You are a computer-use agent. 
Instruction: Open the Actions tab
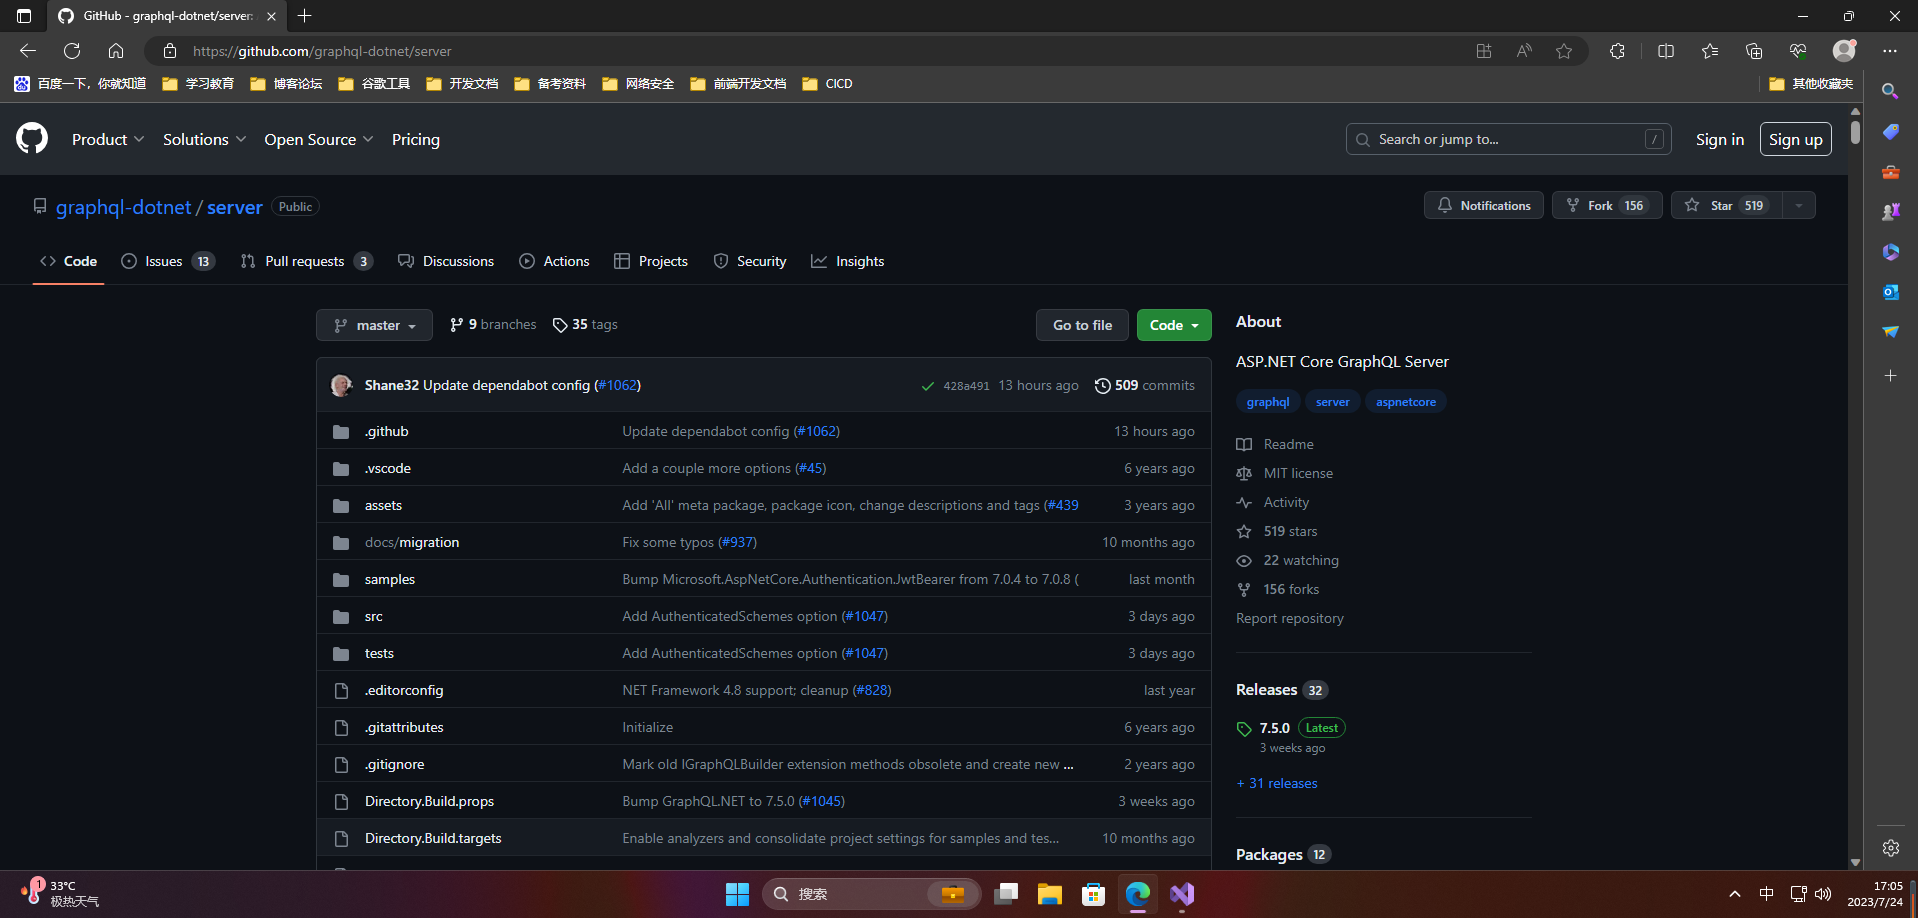pyautogui.click(x=555, y=261)
